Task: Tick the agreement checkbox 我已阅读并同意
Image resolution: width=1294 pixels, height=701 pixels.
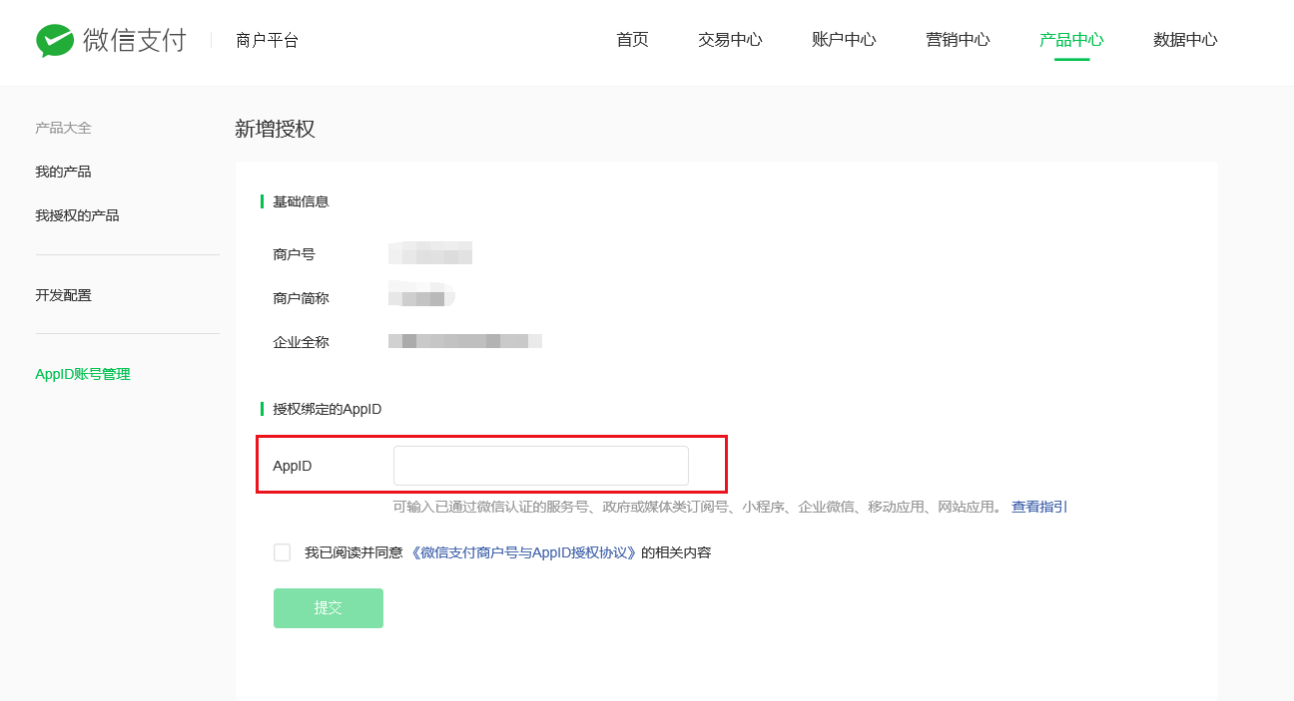Action: tap(282, 552)
